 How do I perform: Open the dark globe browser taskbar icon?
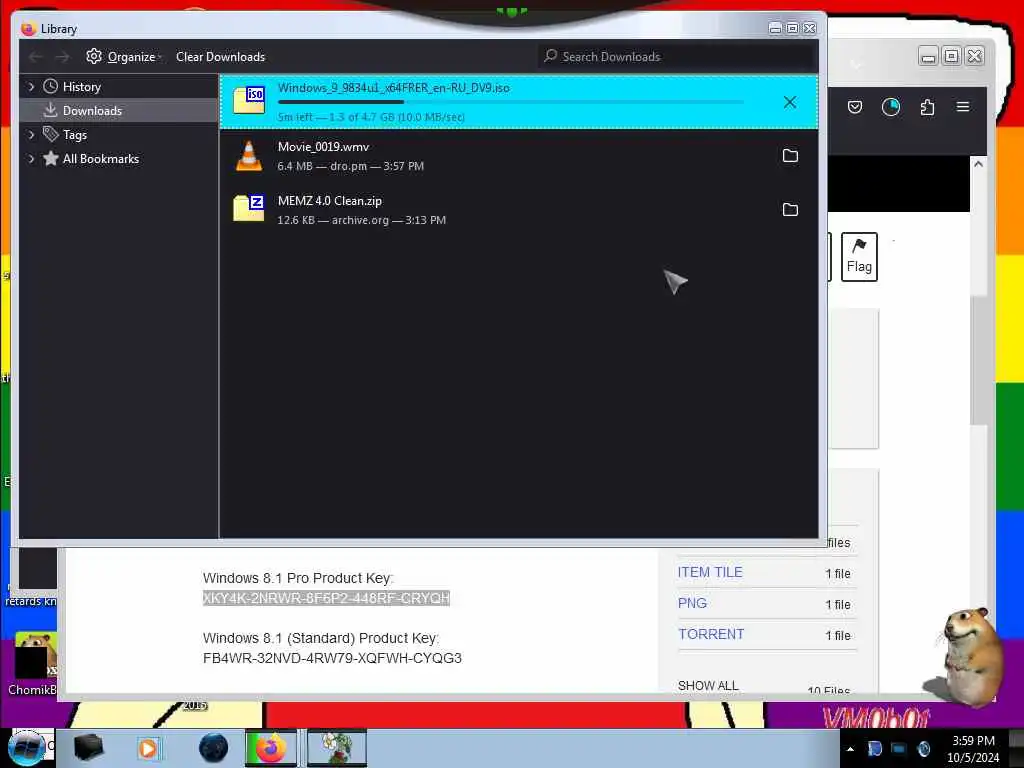(x=213, y=748)
